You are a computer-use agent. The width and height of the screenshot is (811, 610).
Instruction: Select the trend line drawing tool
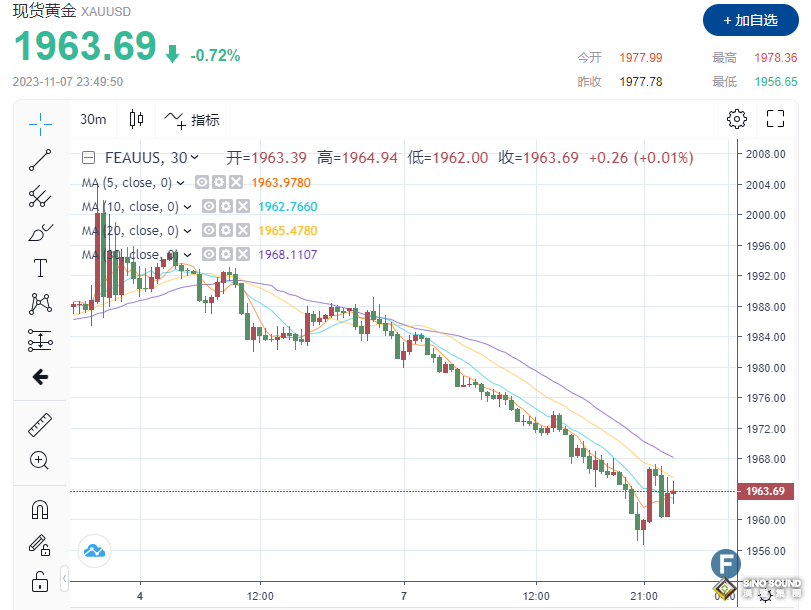click(40, 159)
